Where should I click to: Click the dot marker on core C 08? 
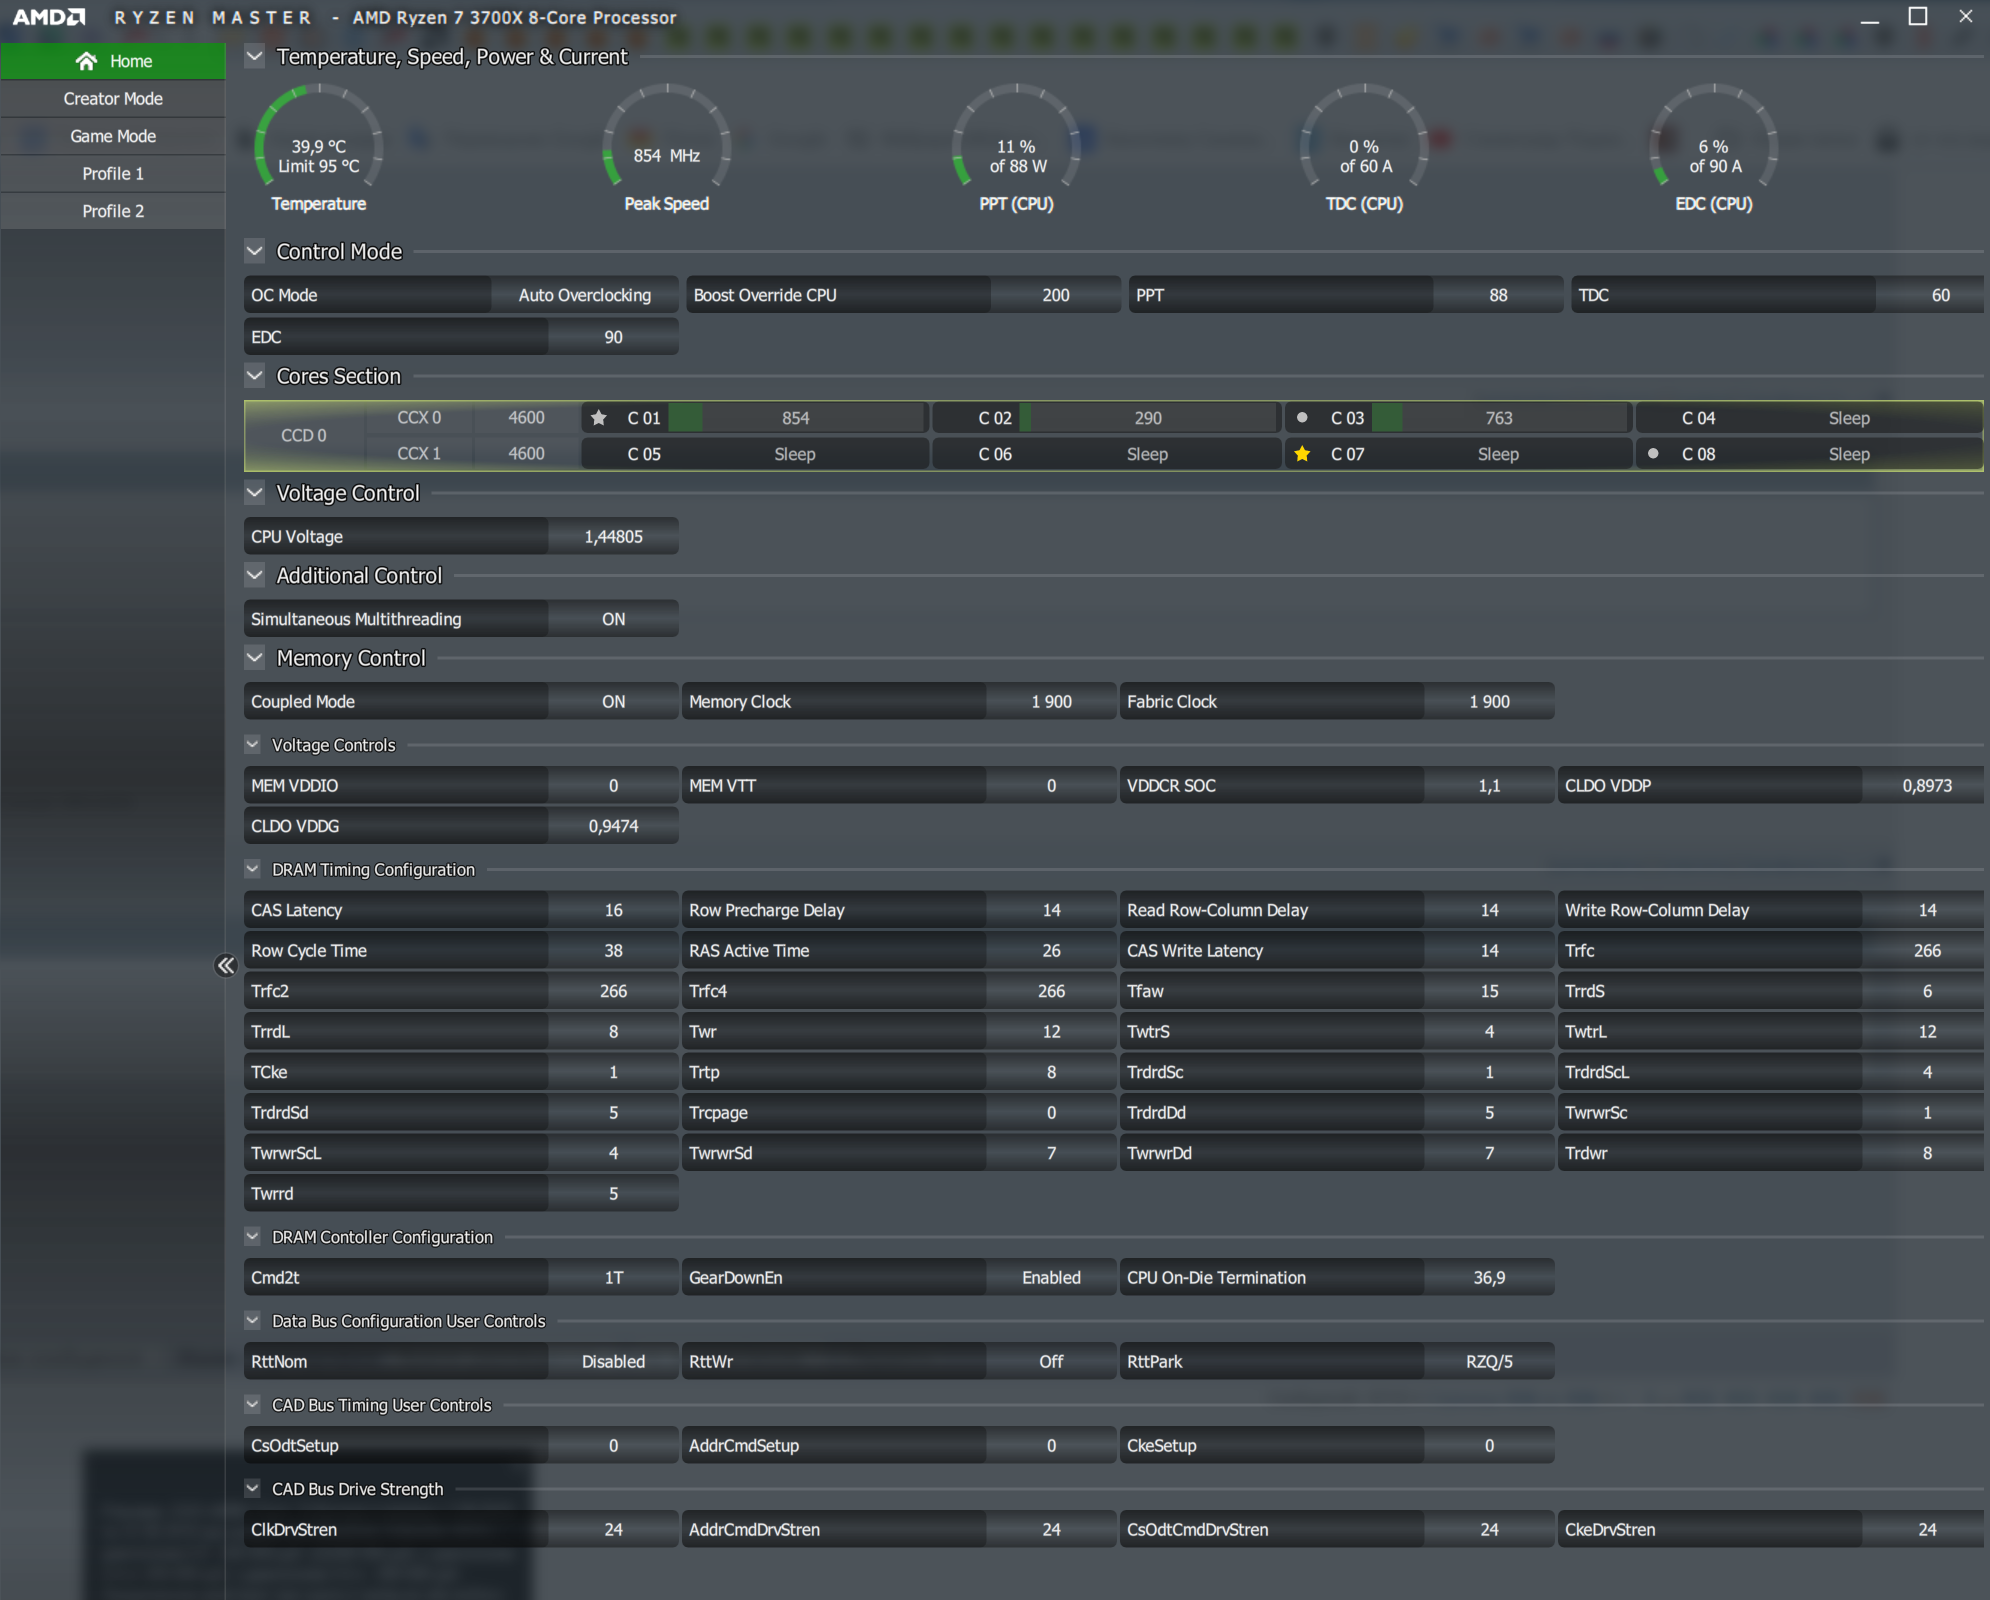pos(1653,454)
